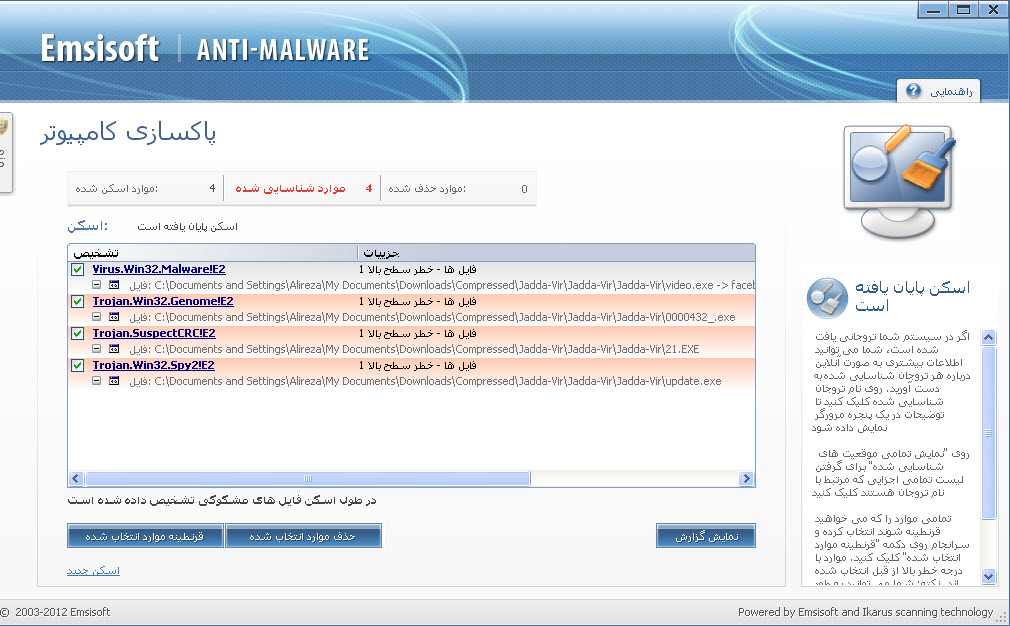The height and width of the screenshot is (626, 1010).
Task: Start a new scan via اسکن جدید link
Action: click(x=93, y=571)
